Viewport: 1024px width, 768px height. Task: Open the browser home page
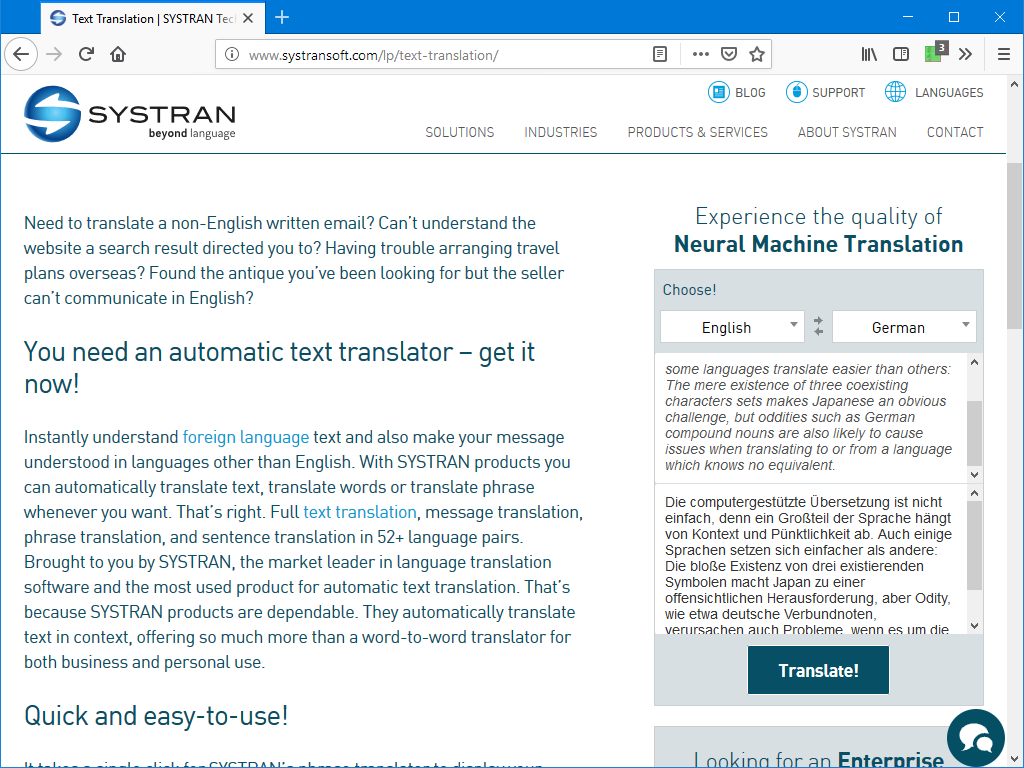click(x=118, y=54)
